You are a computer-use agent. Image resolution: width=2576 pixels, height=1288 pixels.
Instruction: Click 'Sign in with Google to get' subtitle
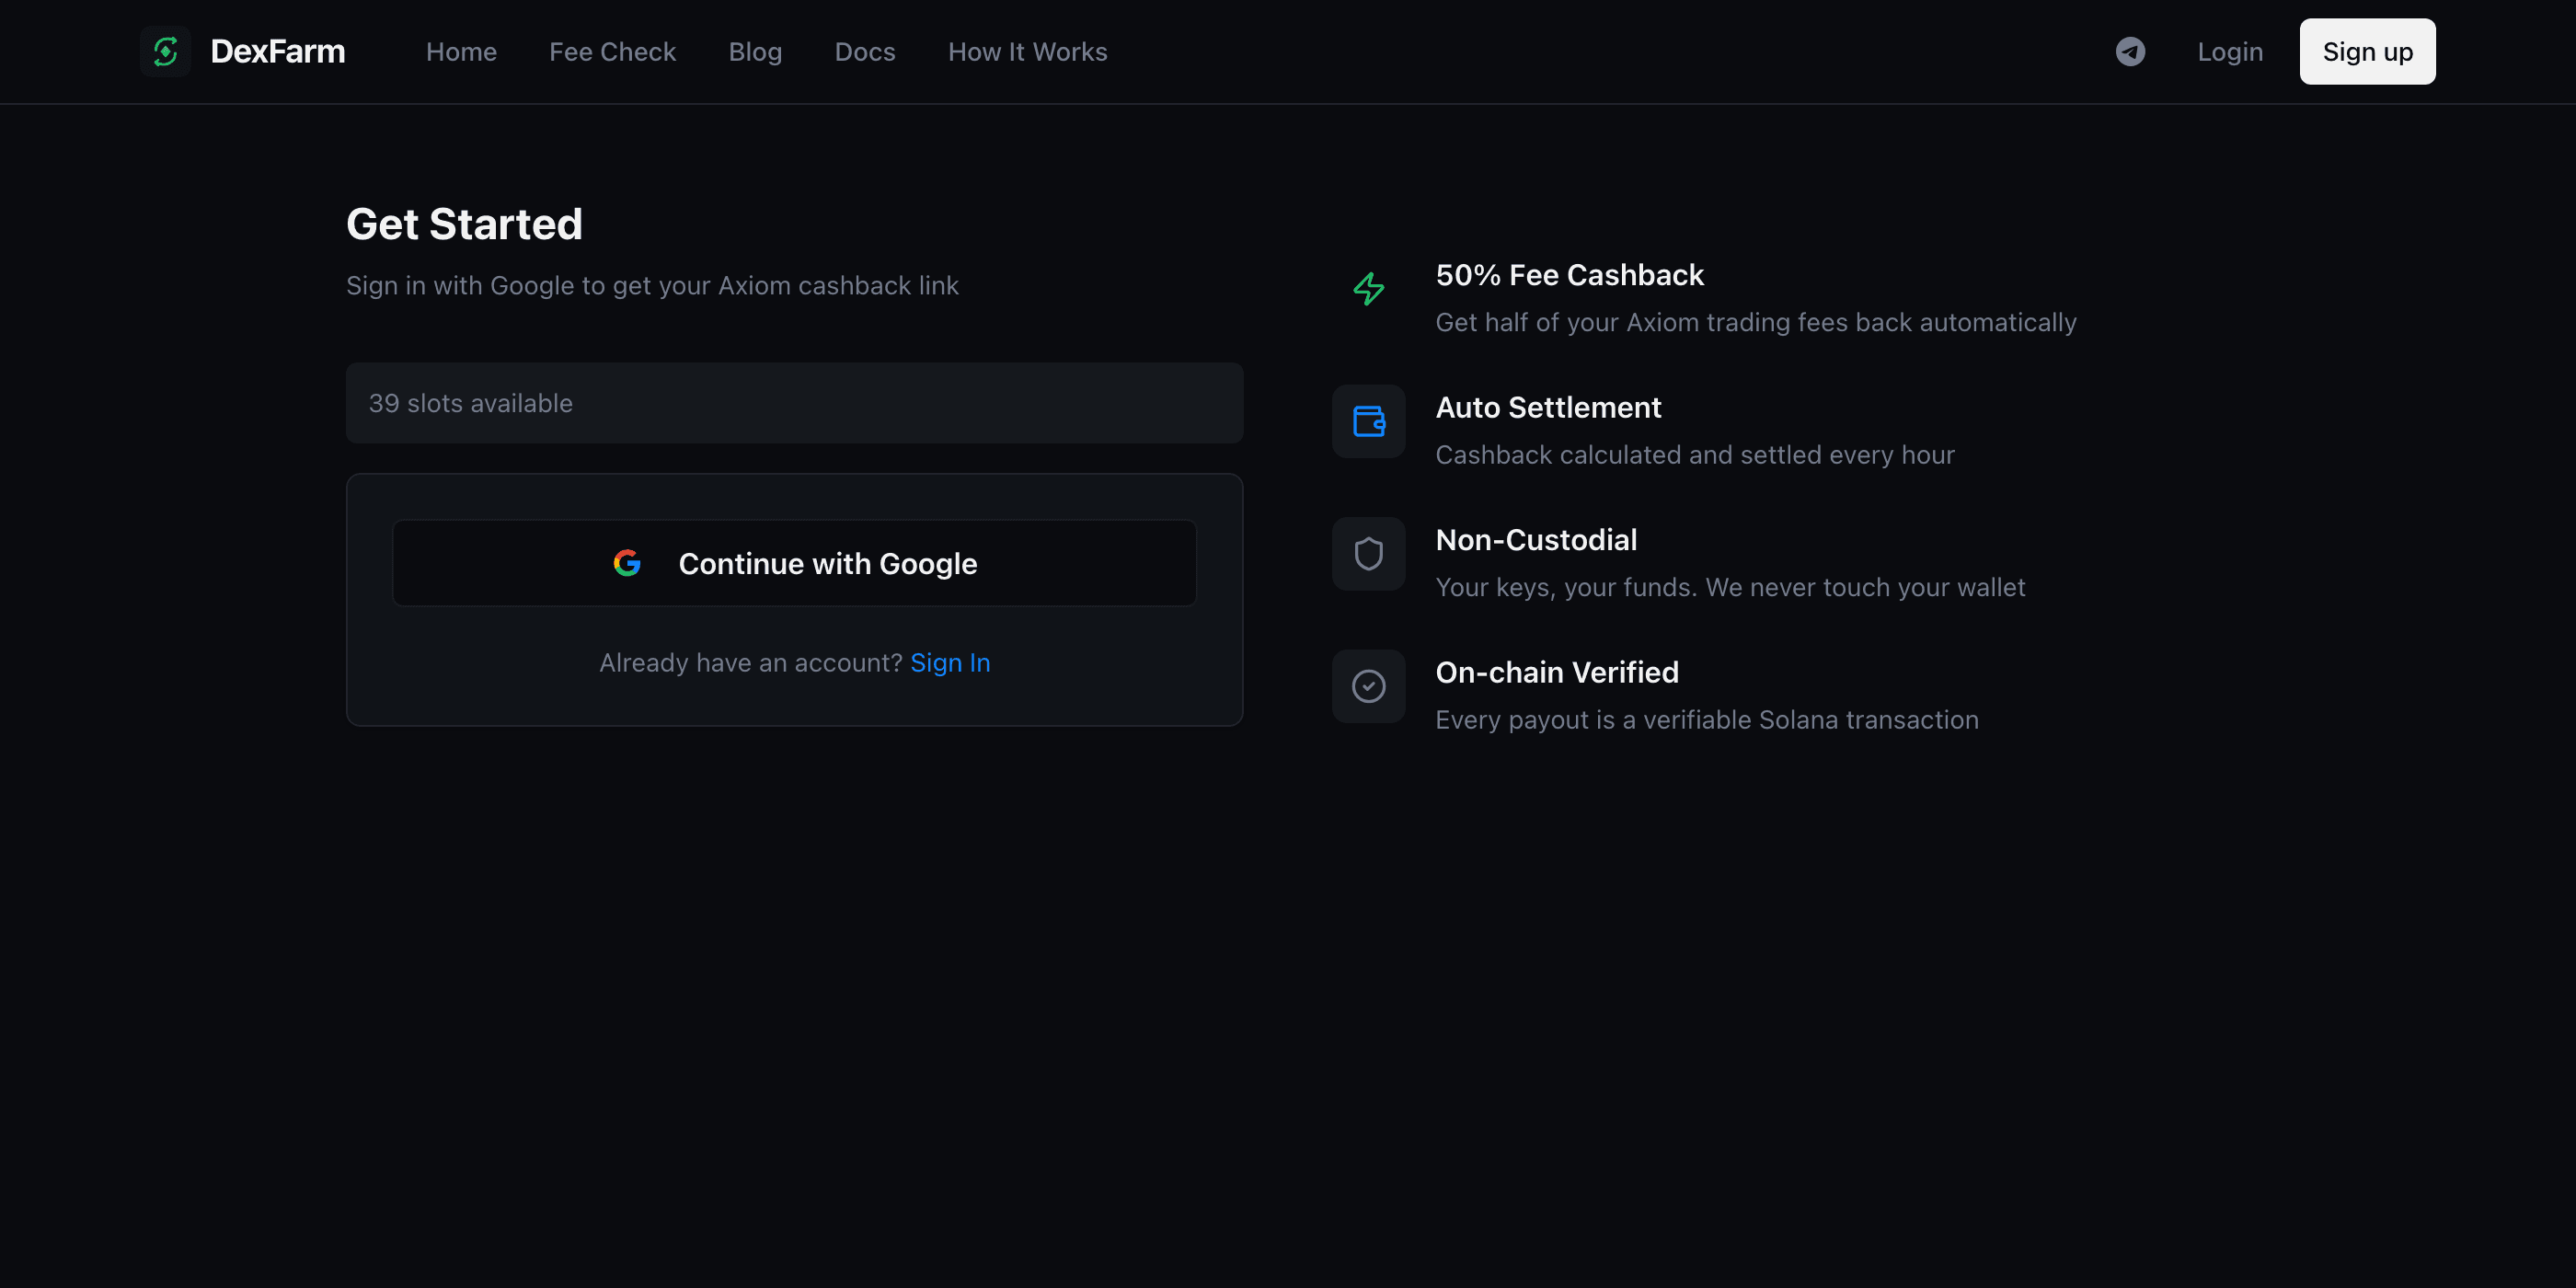[x=652, y=286]
